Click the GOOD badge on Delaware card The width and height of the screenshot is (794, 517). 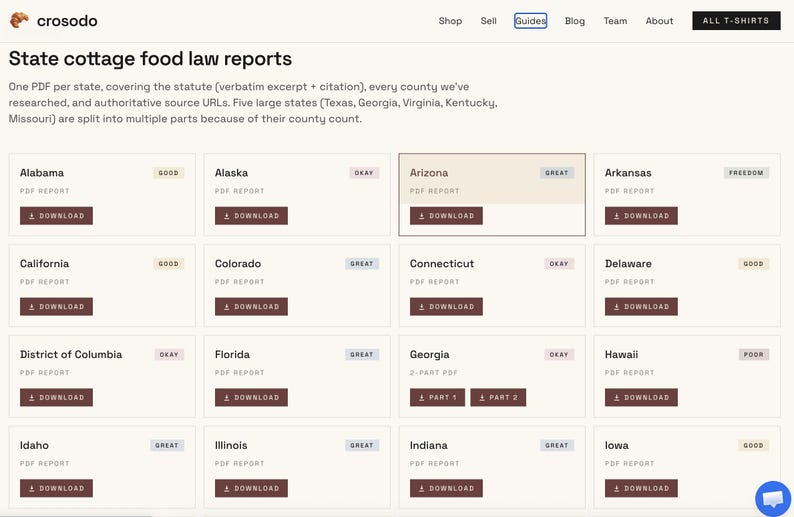tap(753, 263)
